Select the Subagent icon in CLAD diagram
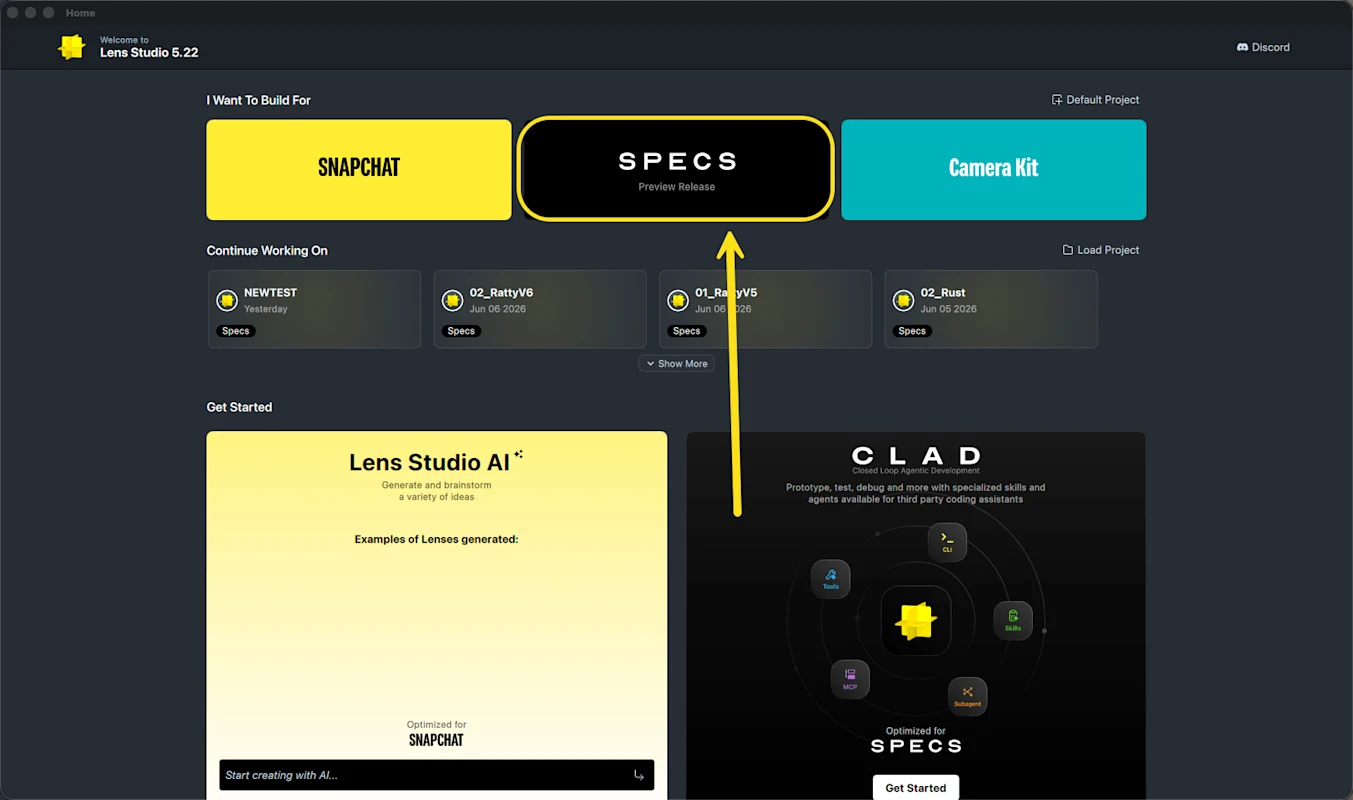This screenshot has width=1353, height=800. click(x=968, y=696)
